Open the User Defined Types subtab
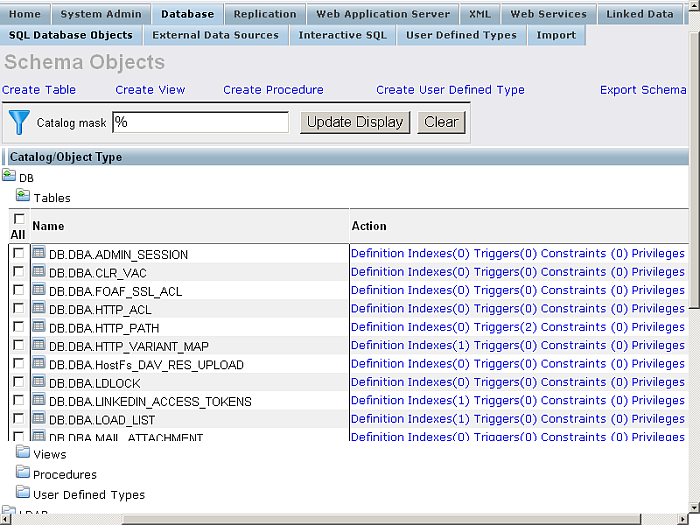The image size is (700, 525). [461, 35]
